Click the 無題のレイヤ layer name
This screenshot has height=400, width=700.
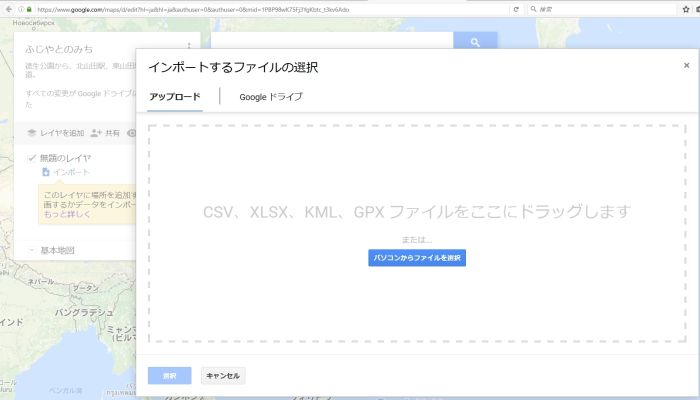coord(66,158)
